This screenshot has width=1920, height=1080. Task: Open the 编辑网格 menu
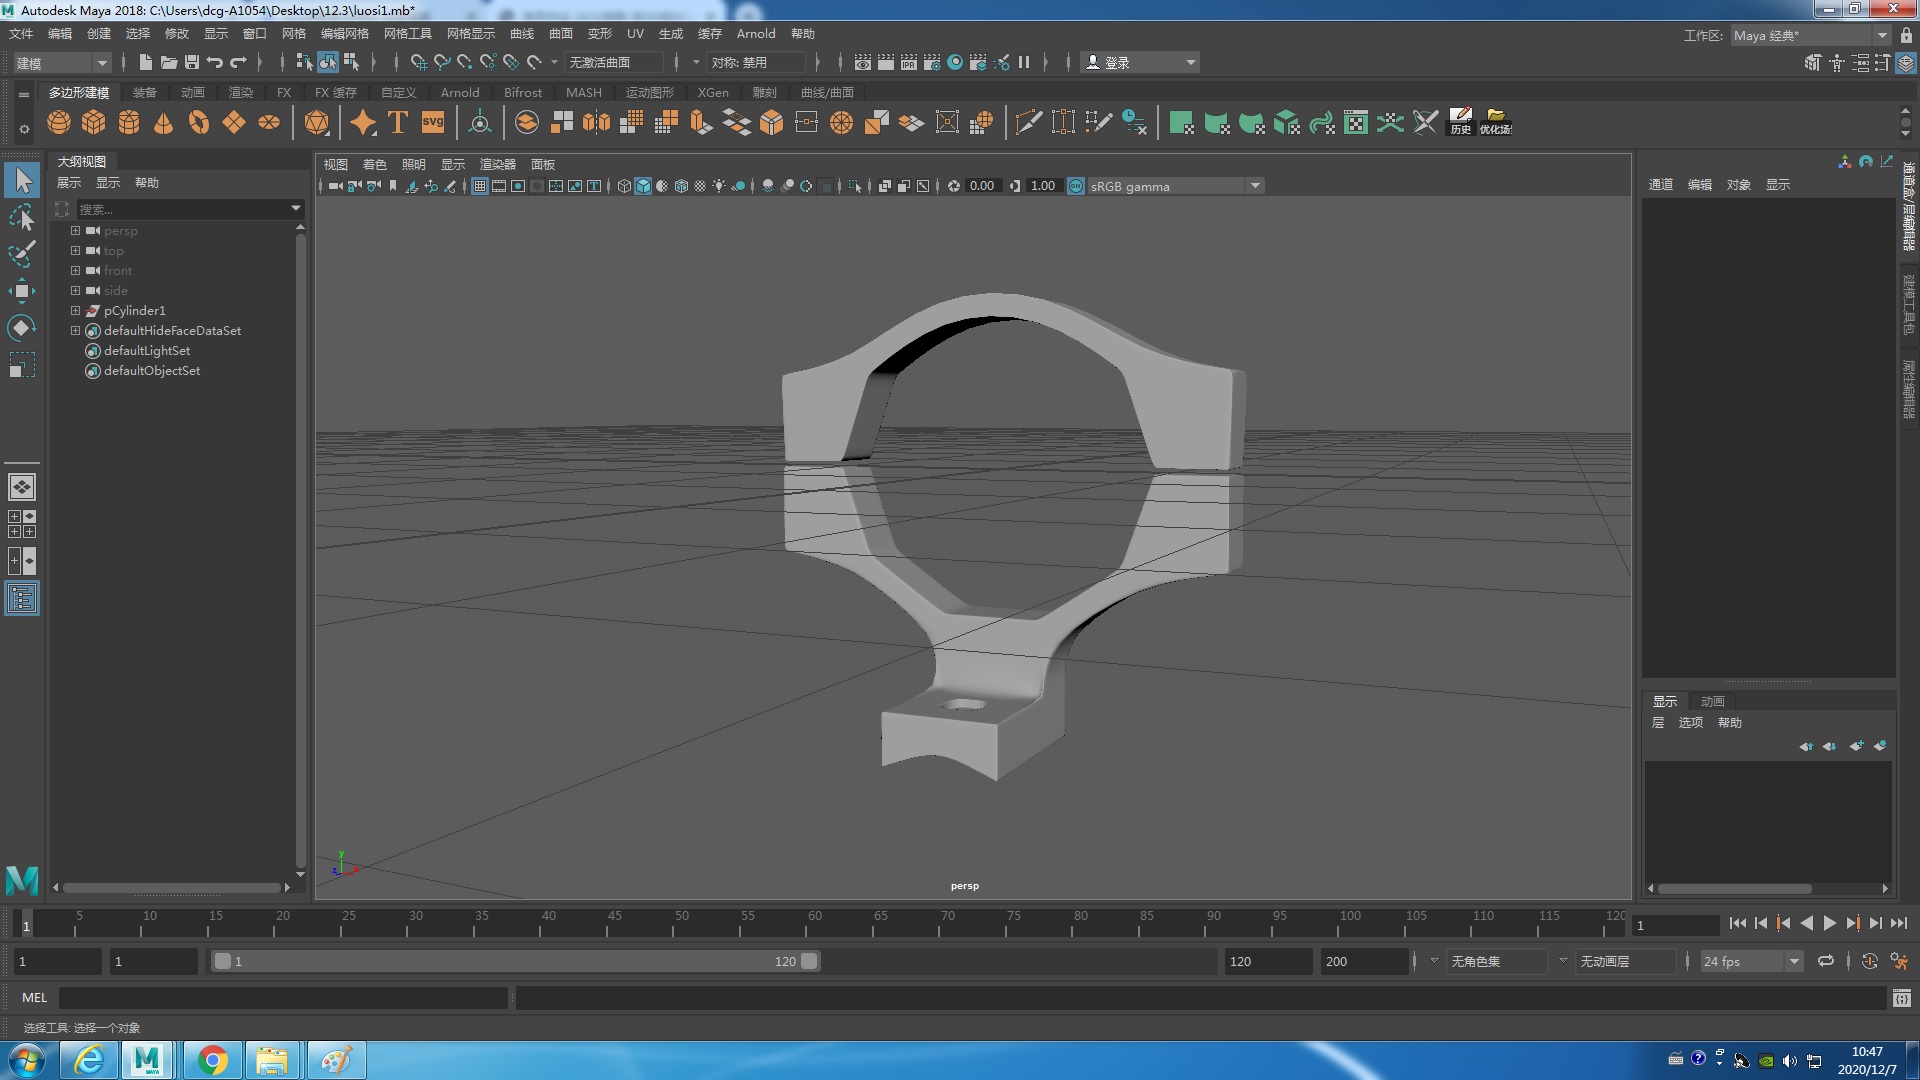pyautogui.click(x=345, y=34)
